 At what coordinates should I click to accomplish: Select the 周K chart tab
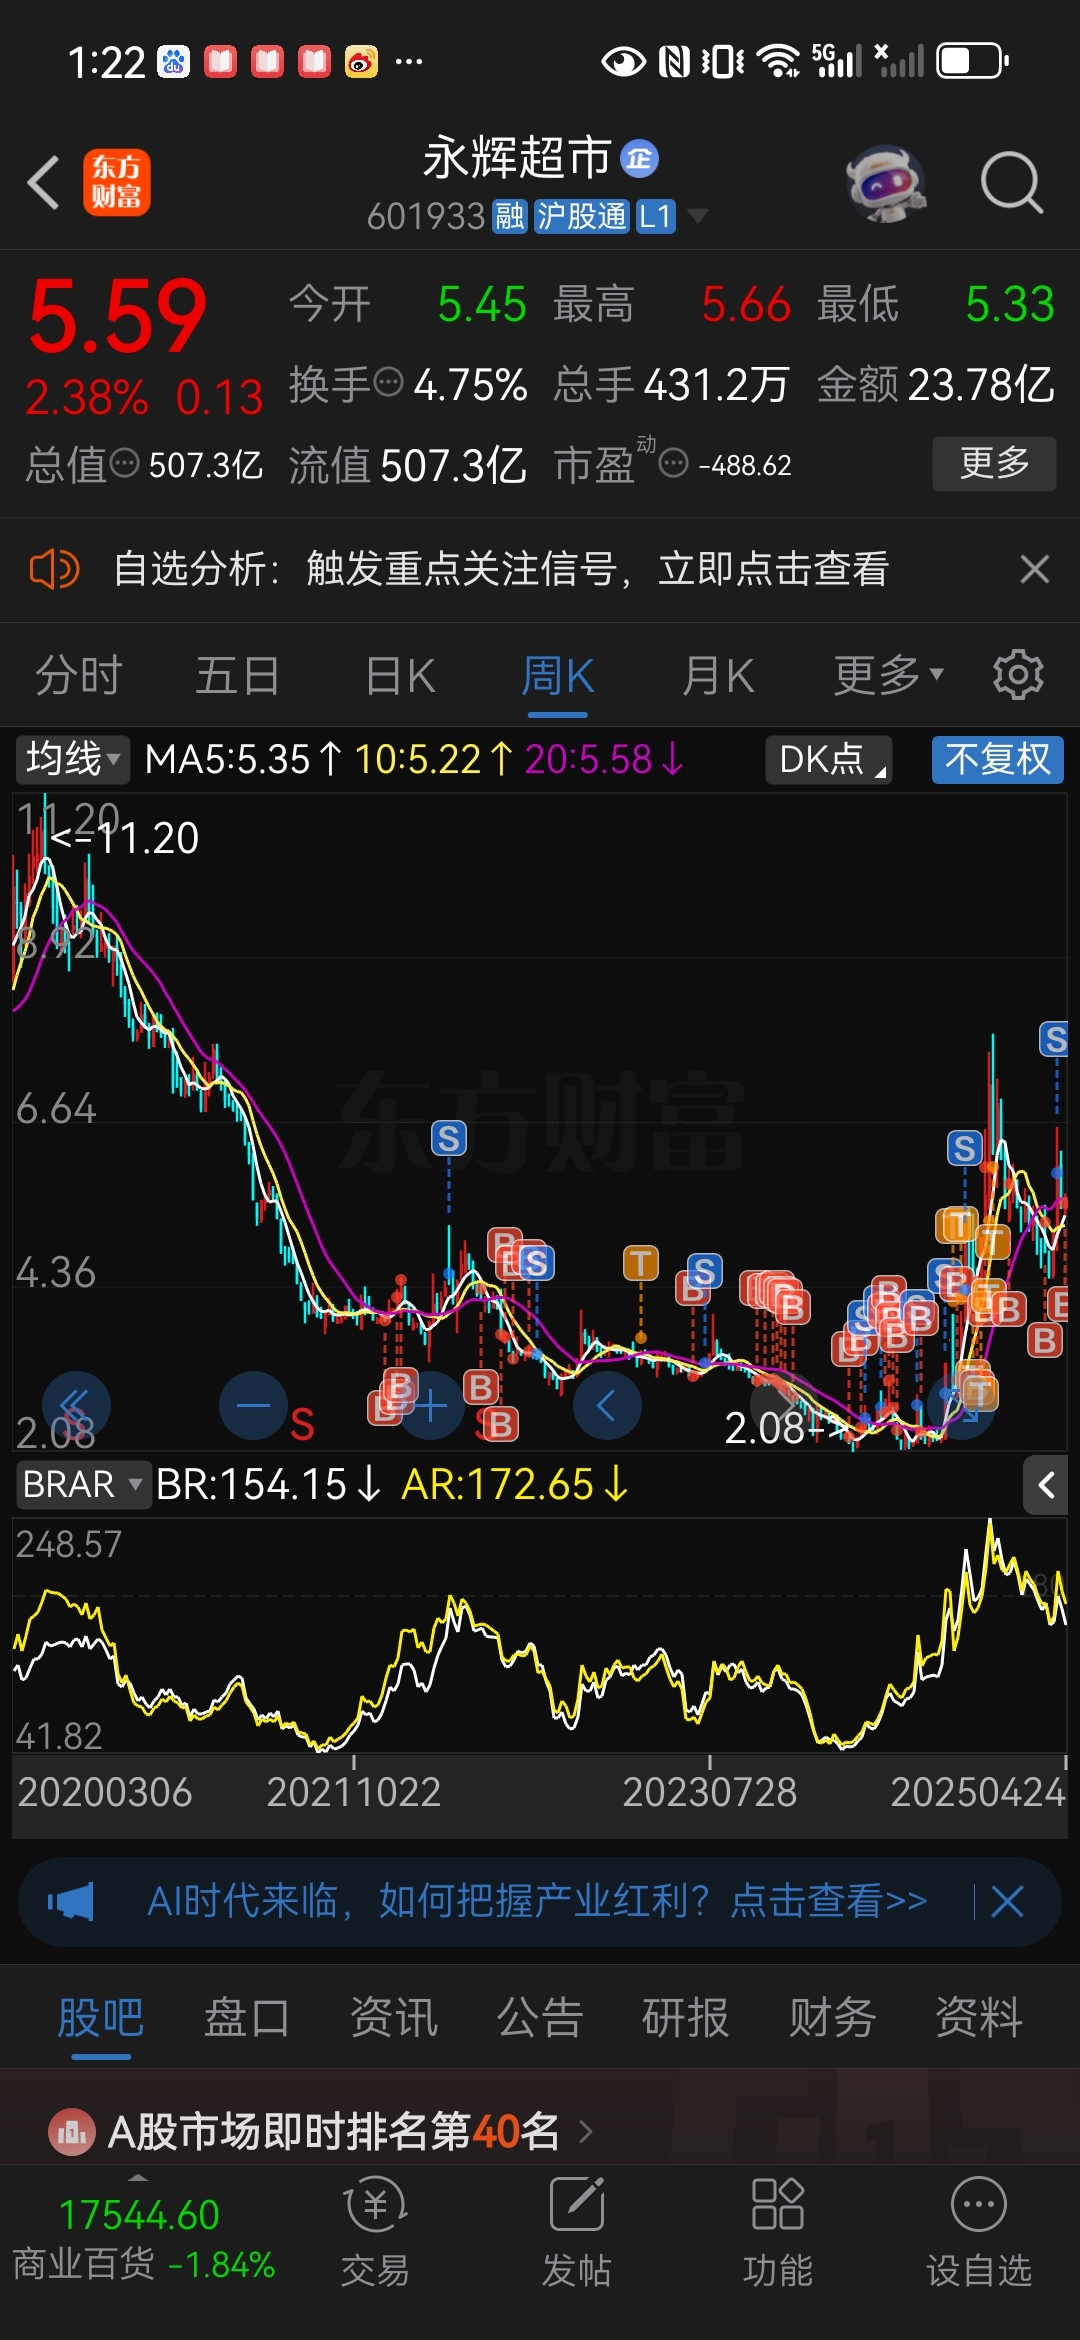(x=557, y=675)
